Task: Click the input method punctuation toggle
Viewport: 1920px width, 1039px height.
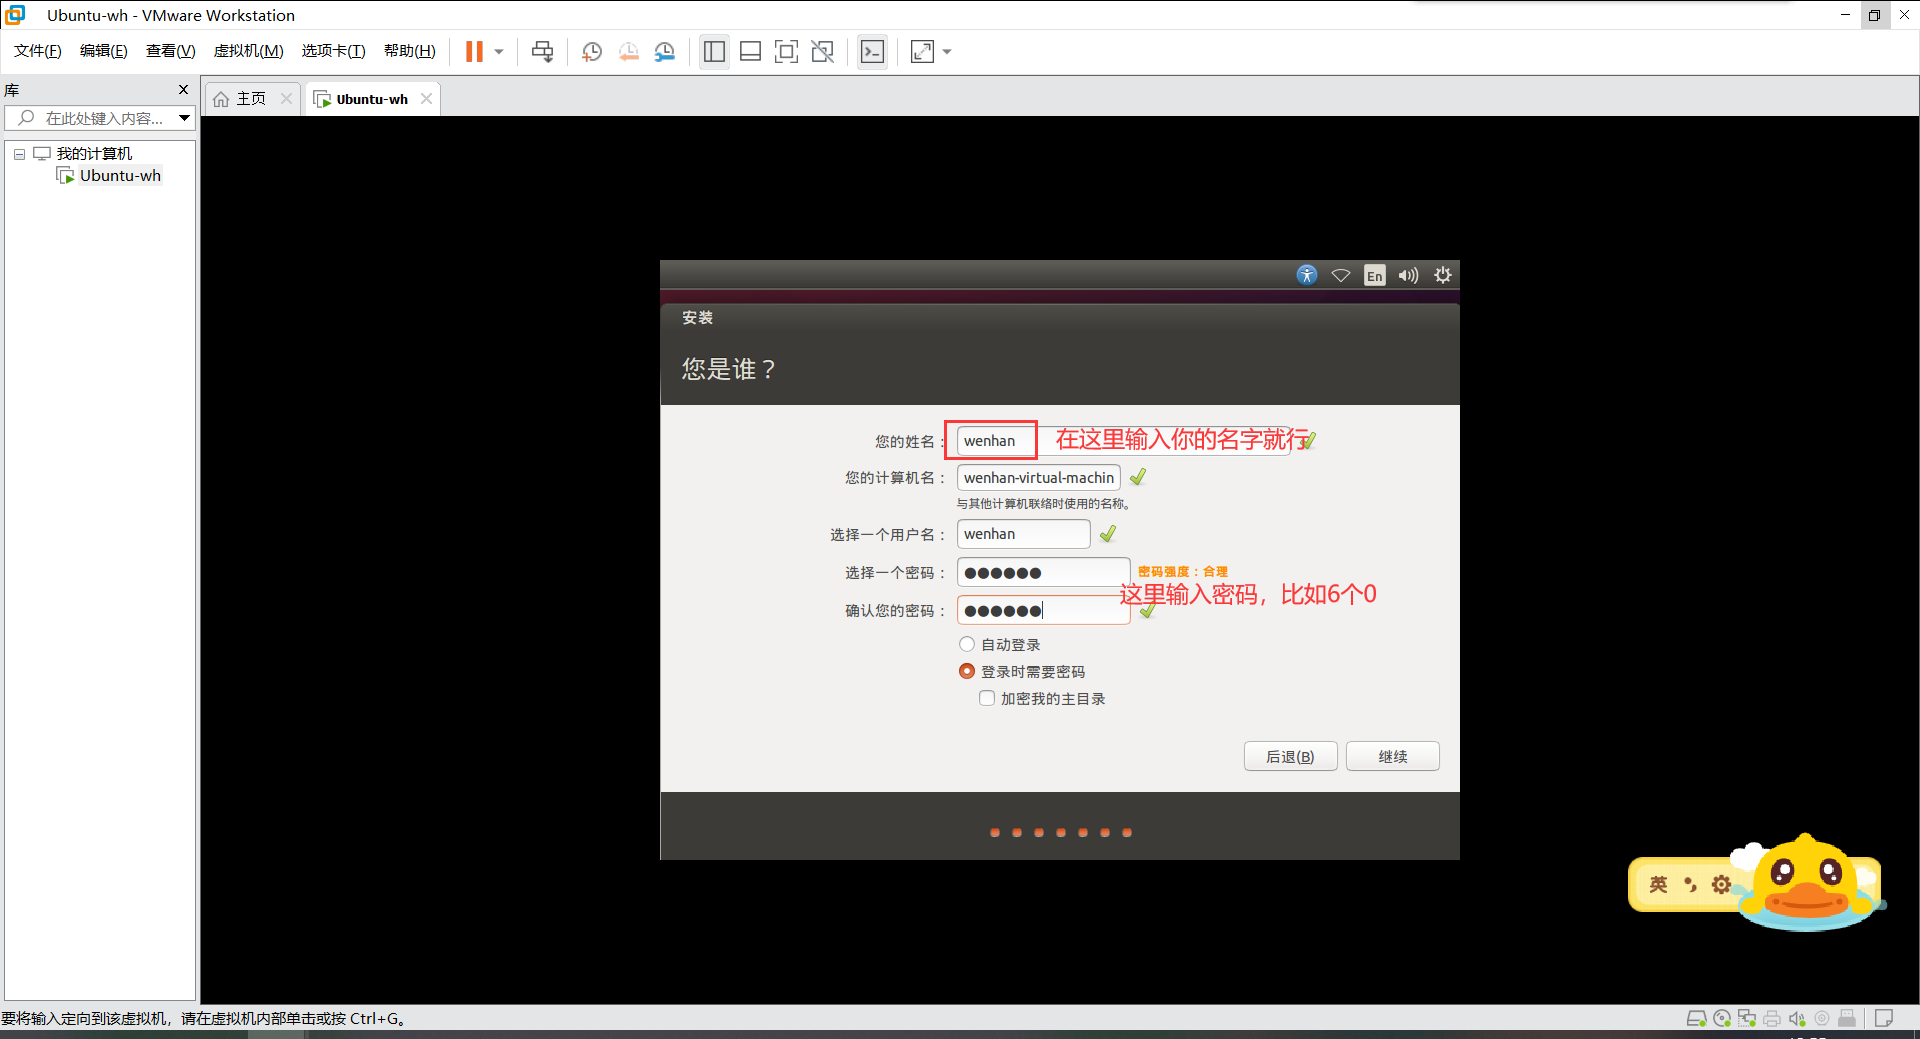Action: pos(1690,884)
